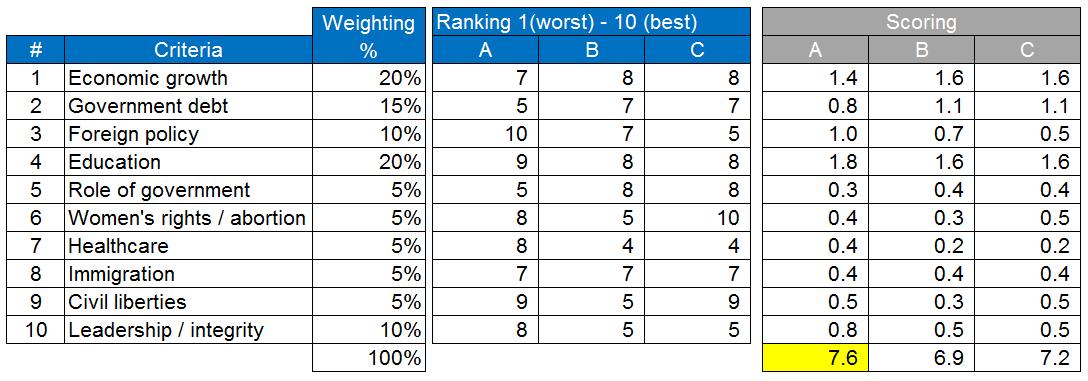Screen dimensions: 1088x381
Task: Select the Civil liberties criteria cell
Action: tap(188, 302)
